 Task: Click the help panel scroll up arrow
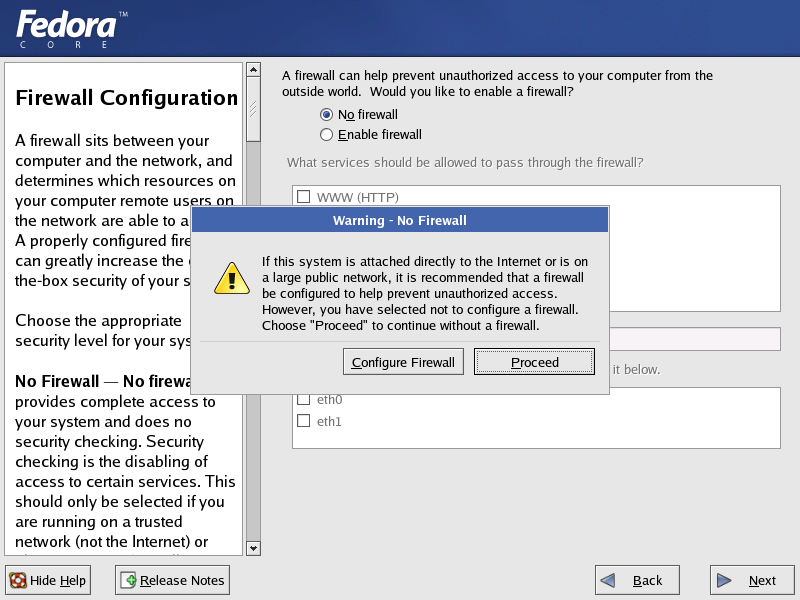[x=254, y=69]
